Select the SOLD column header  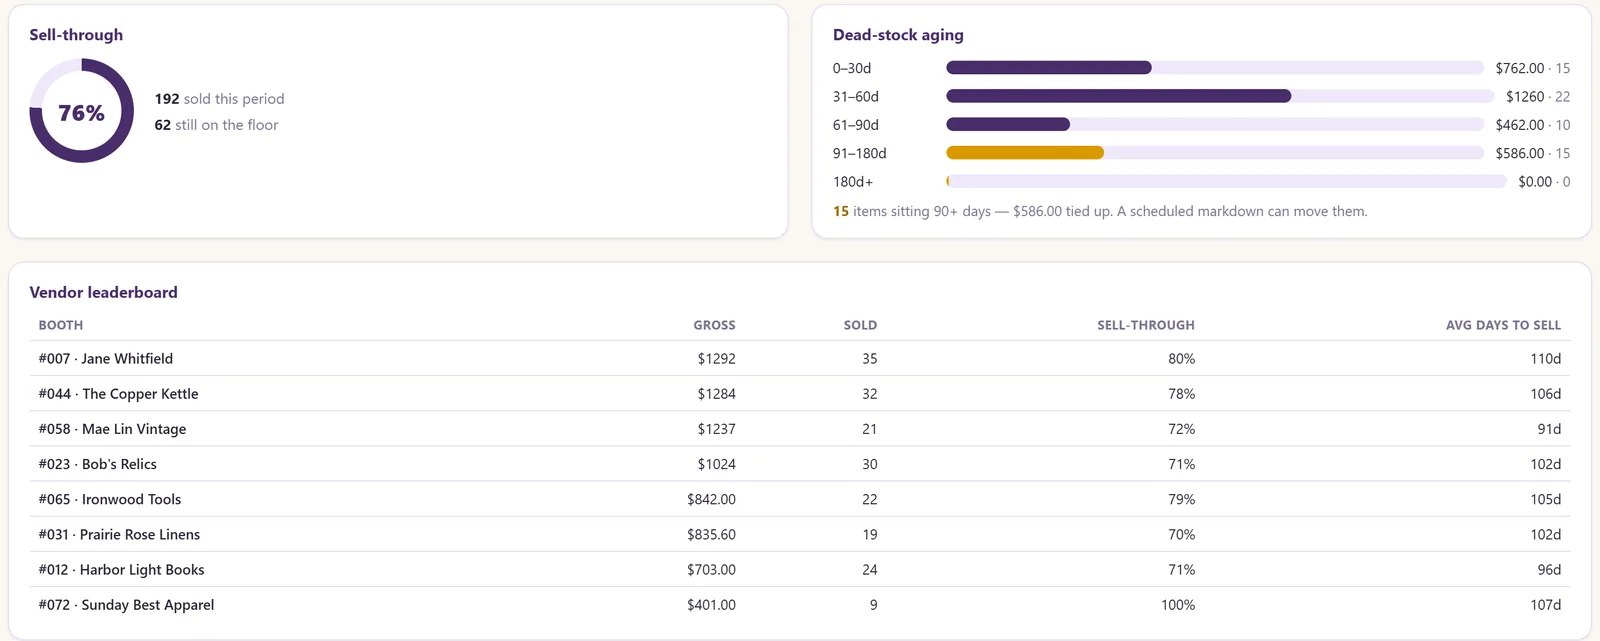860,325
